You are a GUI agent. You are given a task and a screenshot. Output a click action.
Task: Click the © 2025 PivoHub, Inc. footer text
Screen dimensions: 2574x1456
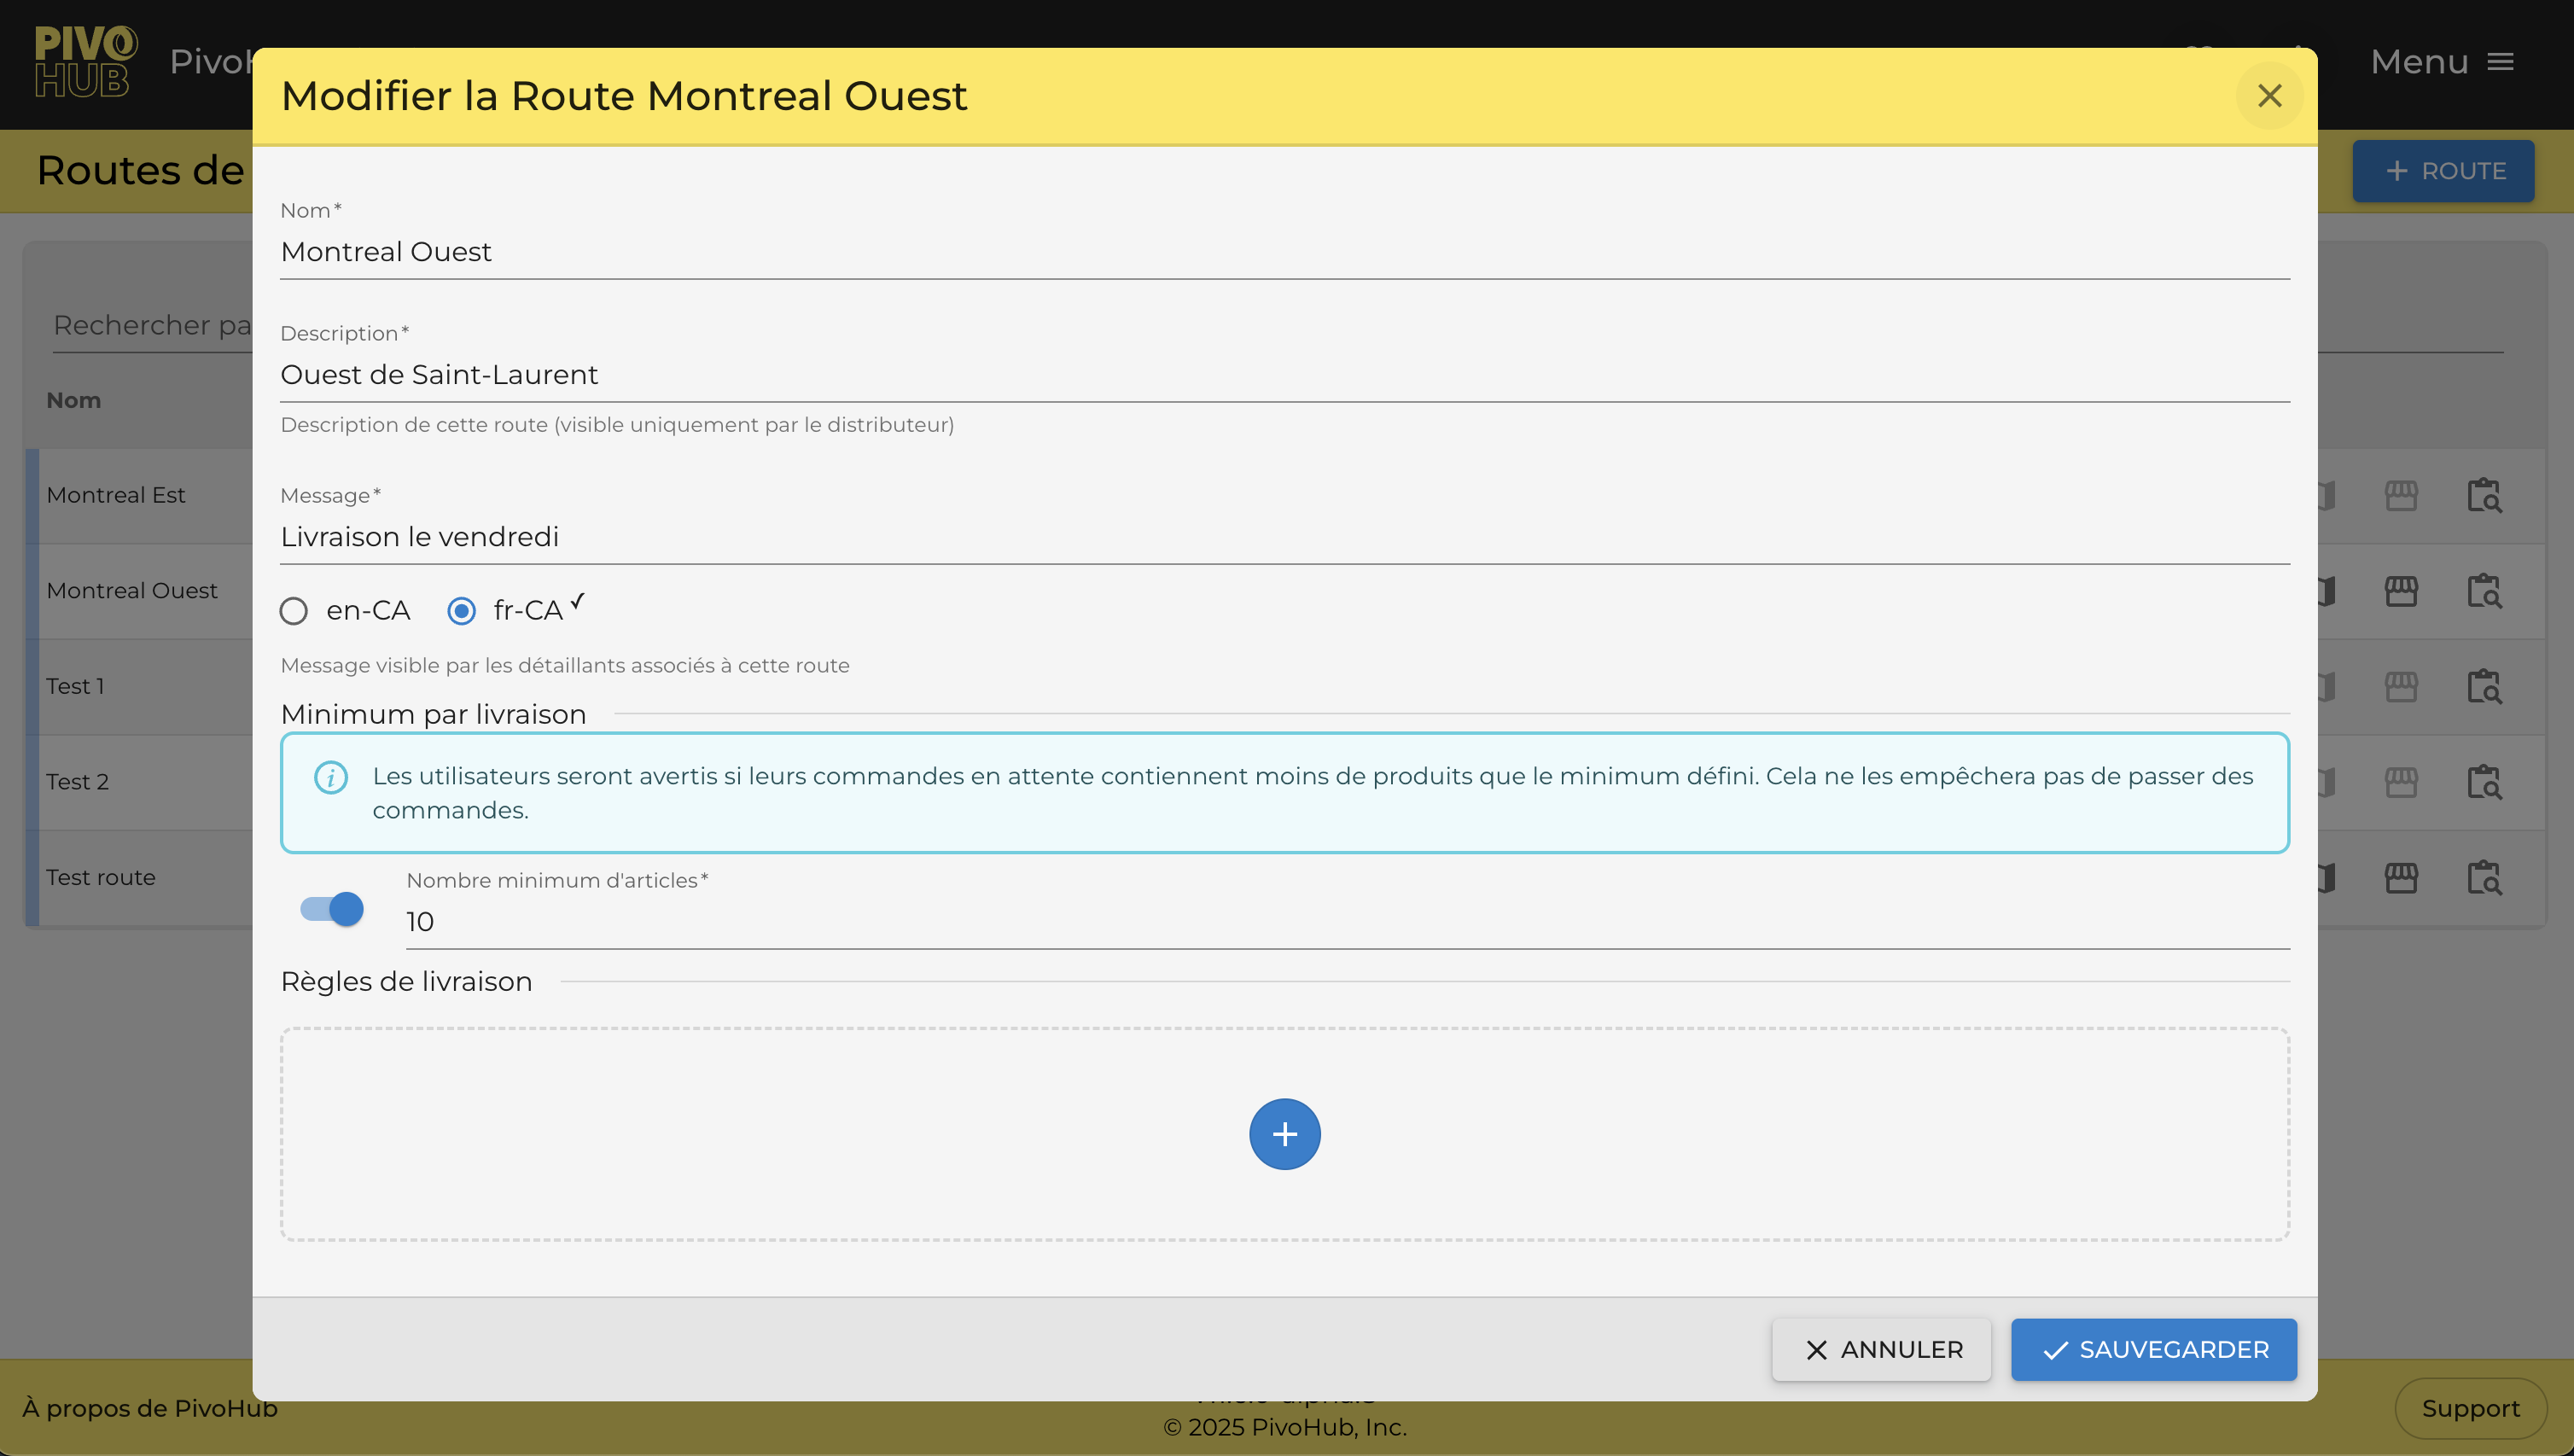[1285, 1427]
